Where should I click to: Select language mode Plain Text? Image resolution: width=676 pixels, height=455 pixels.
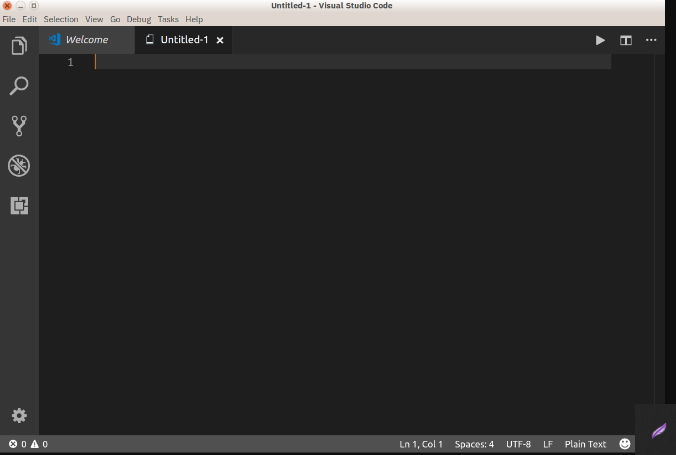(x=585, y=444)
